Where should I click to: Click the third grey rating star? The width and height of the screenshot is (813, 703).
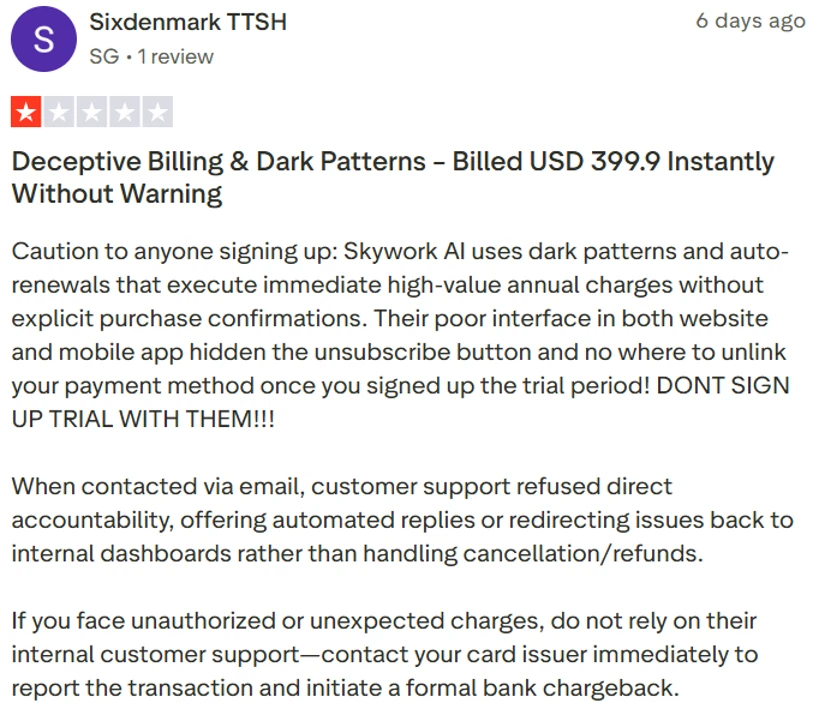tap(92, 111)
